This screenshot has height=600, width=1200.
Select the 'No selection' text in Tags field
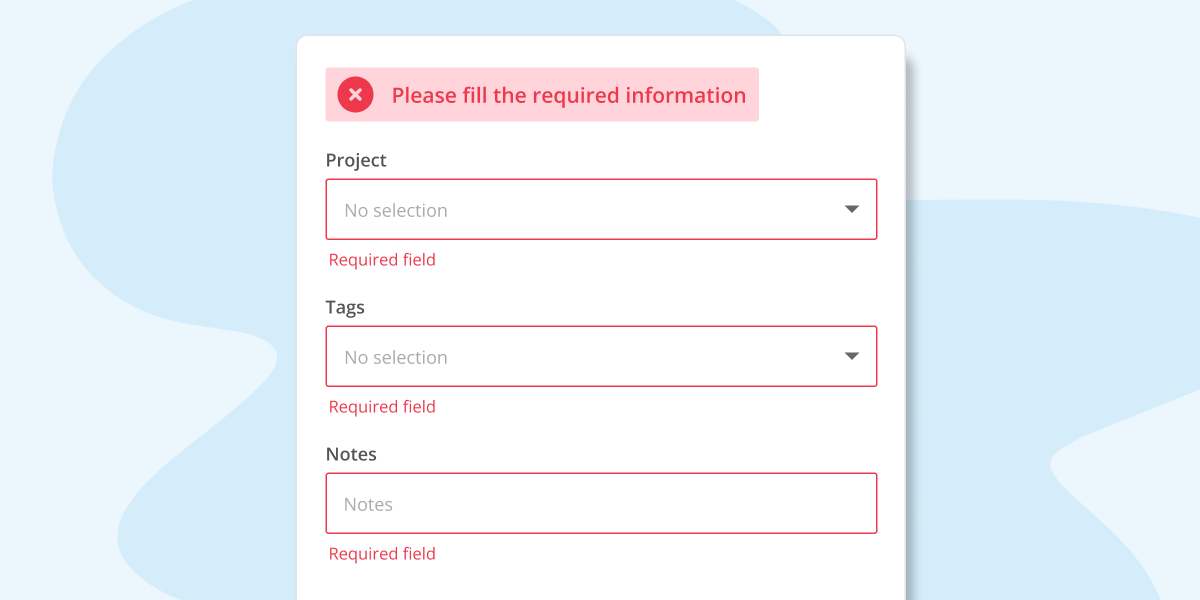394,357
